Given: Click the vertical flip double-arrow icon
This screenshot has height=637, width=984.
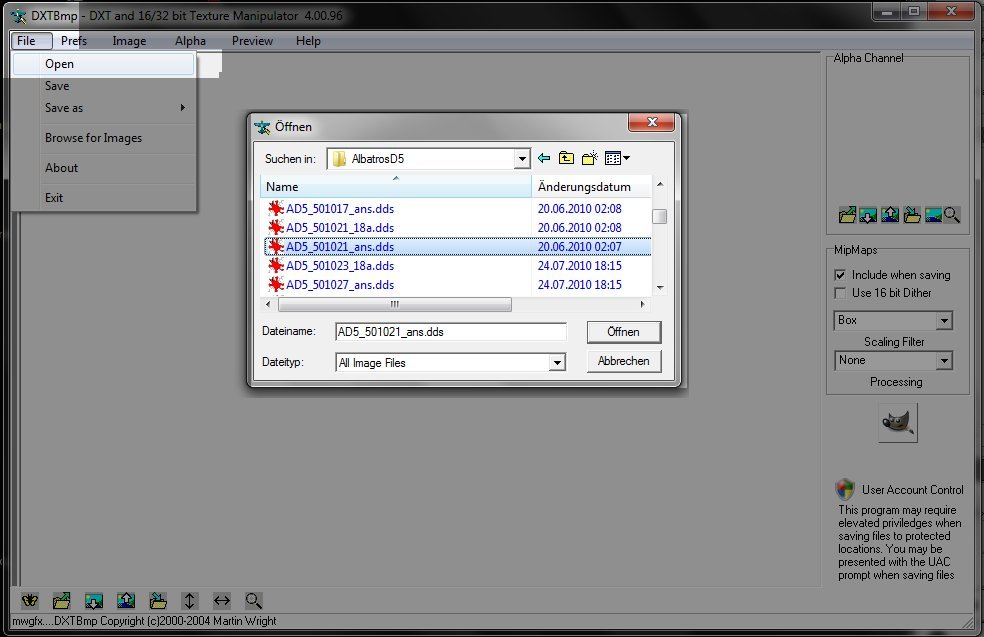Looking at the screenshot, I should pos(190,600).
